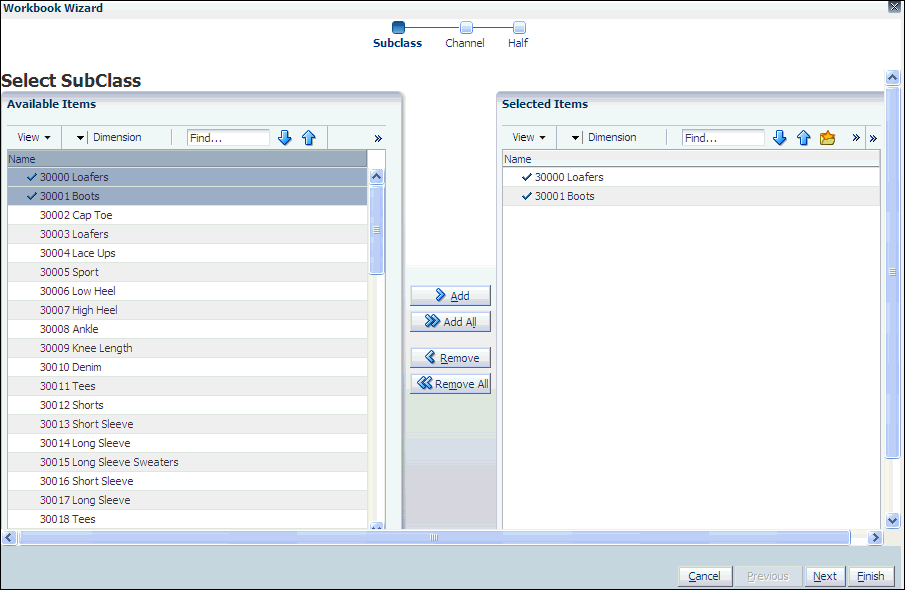
Task: Click the Finish button
Action: click(x=871, y=576)
